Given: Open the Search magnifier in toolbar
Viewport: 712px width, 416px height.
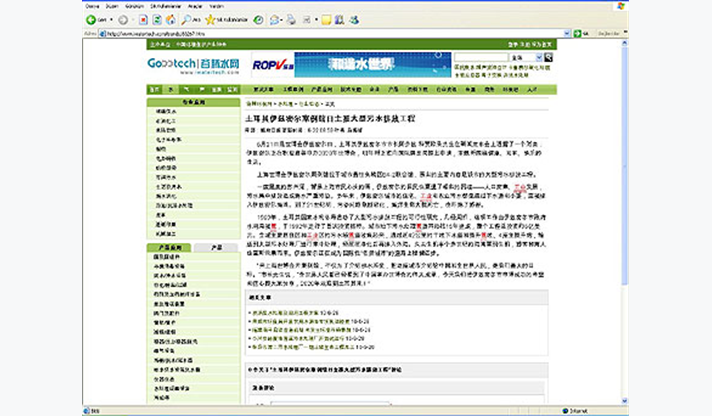Looking at the screenshot, I should (187, 19).
